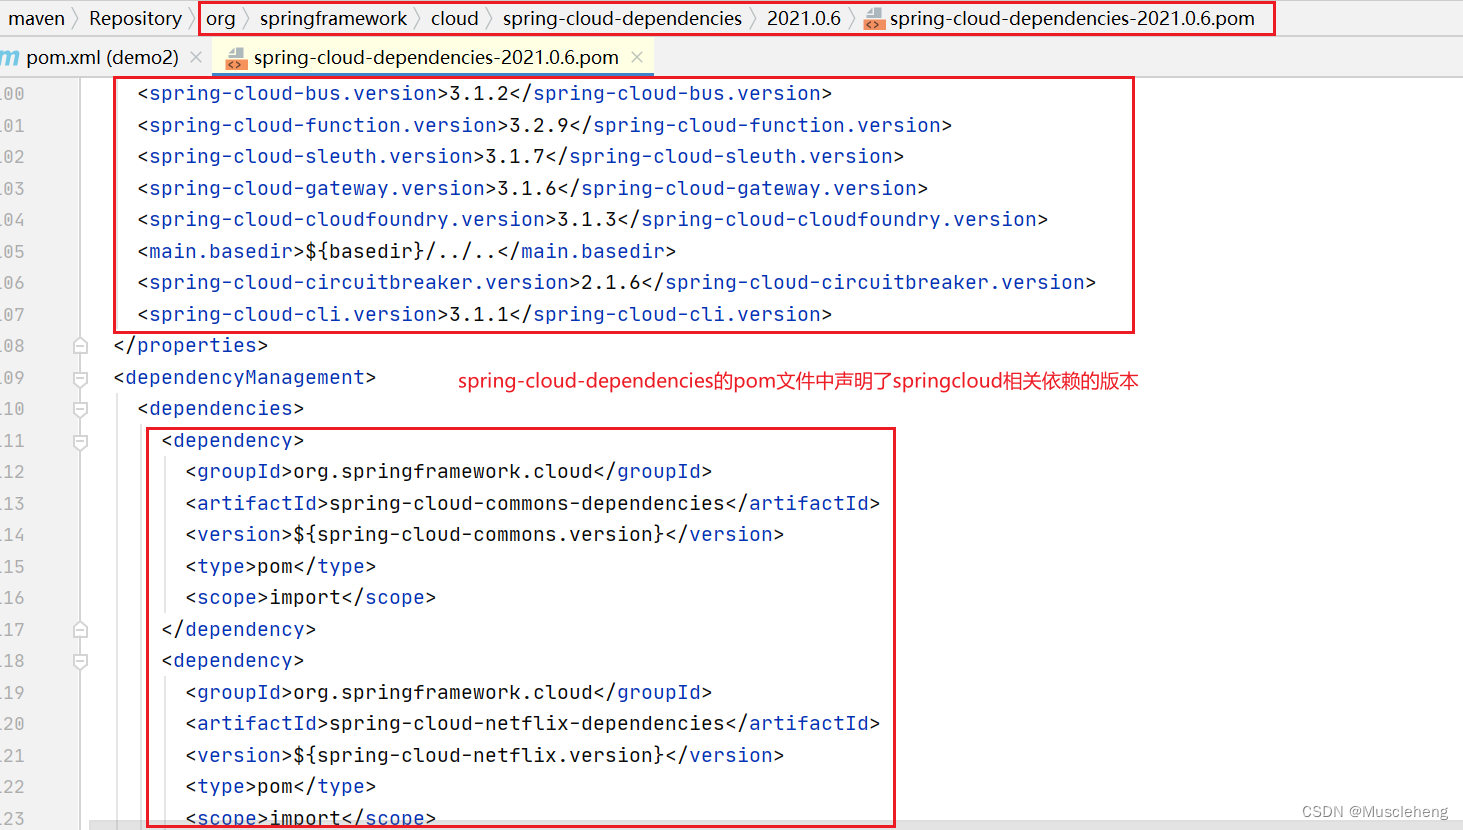Click the spring-cloud-cli.version 3.1.1 line

[484, 314]
